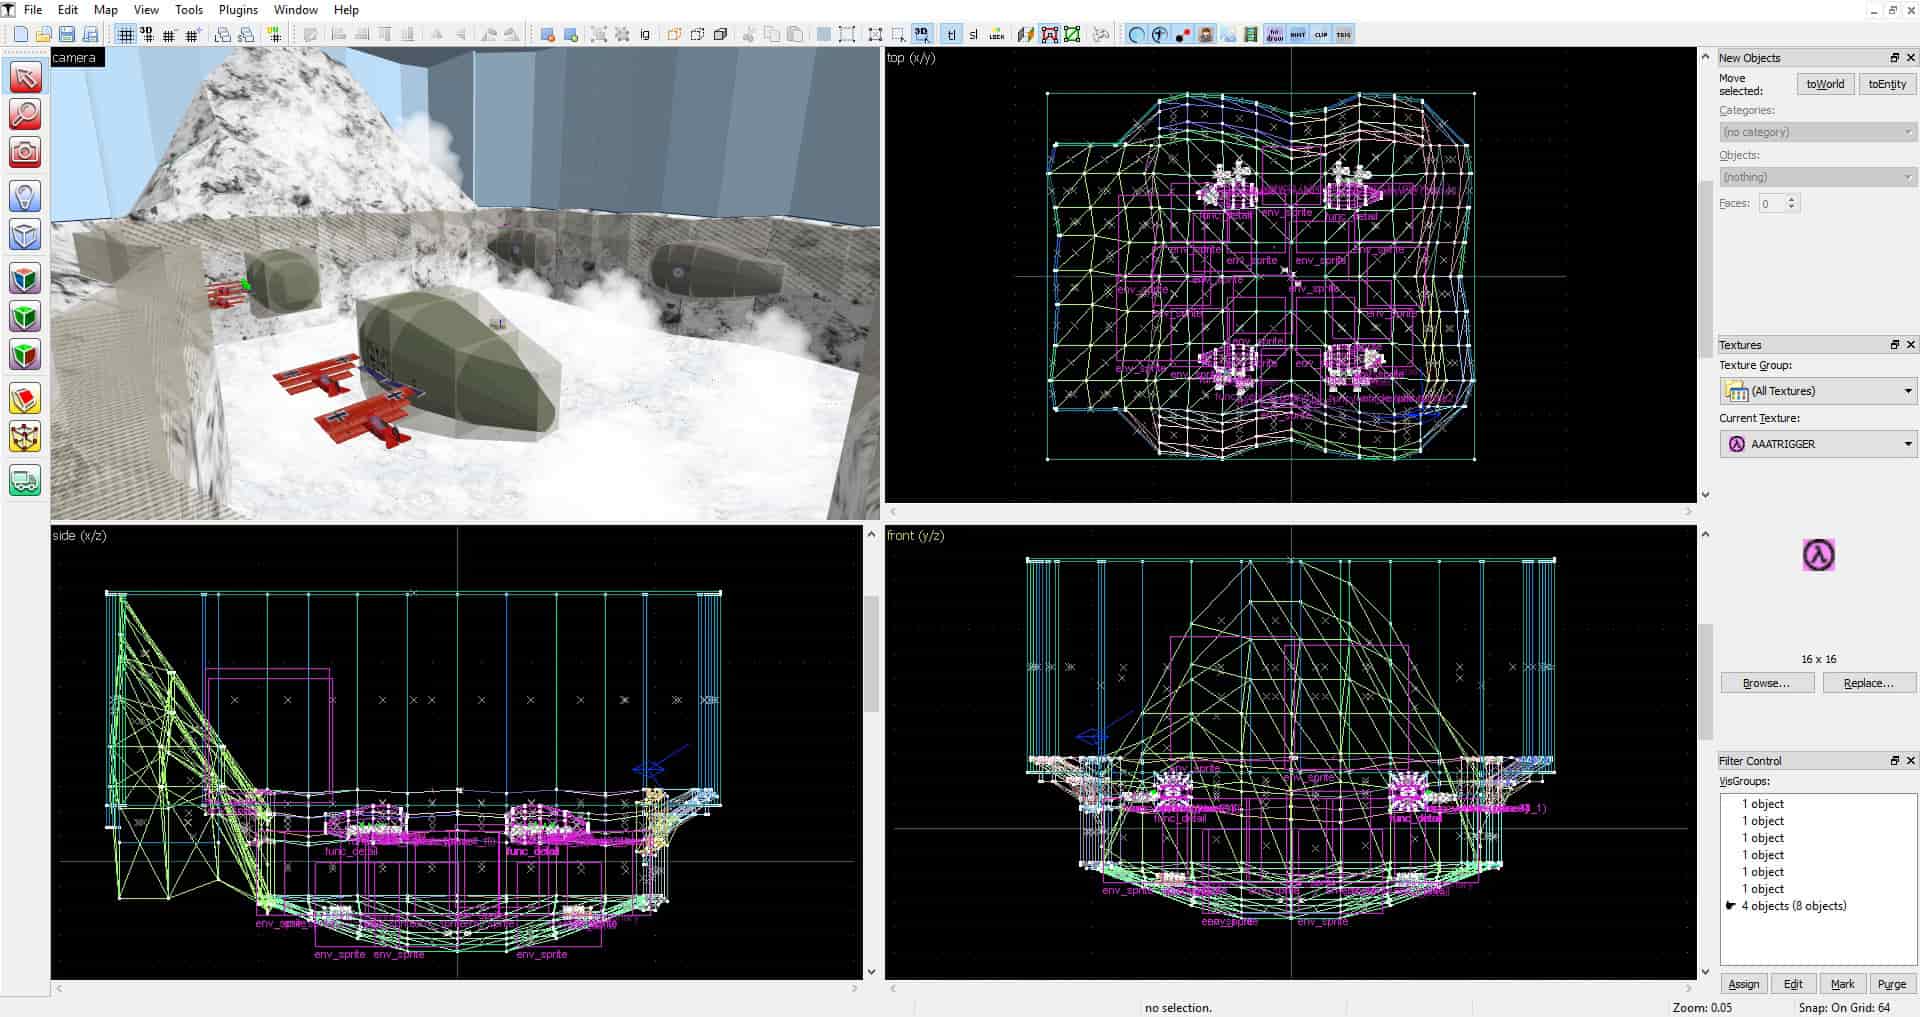Click the toEntity button
The height and width of the screenshot is (1017, 1920).
point(1887,84)
